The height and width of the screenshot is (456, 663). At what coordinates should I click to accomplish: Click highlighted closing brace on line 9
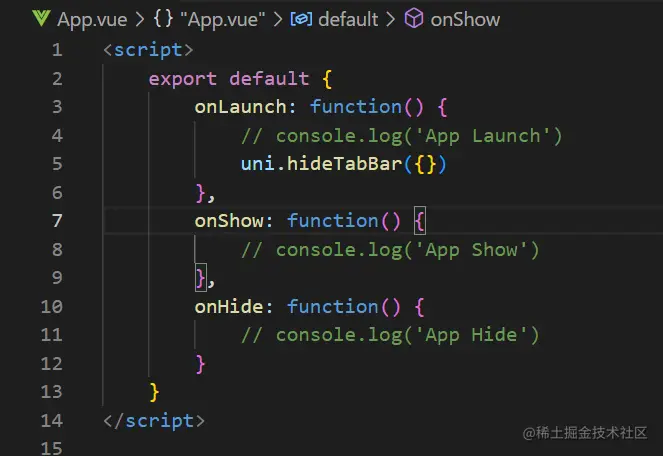(x=201, y=278)
